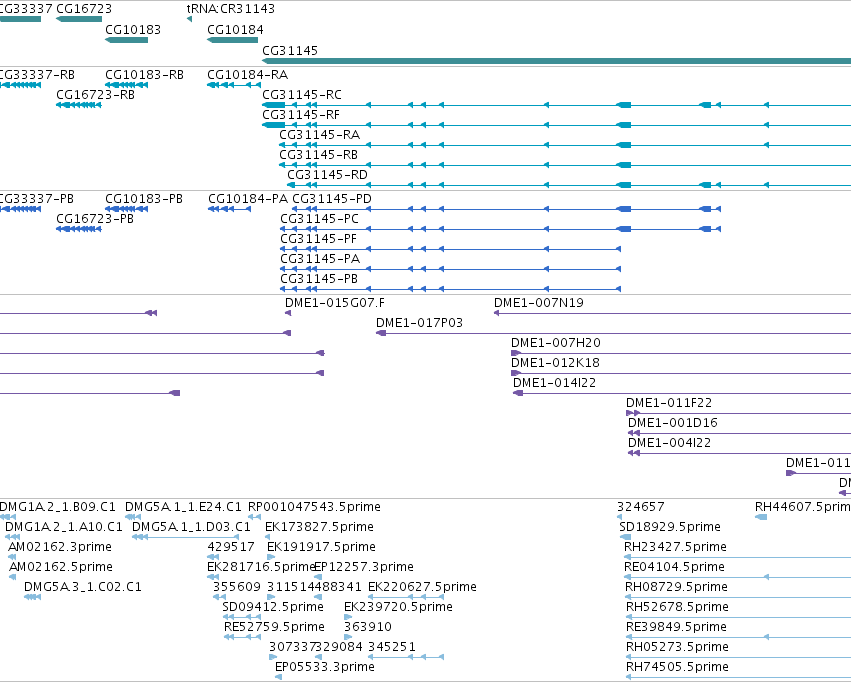Select the CG31145-PB protein label

coord(319,279)
